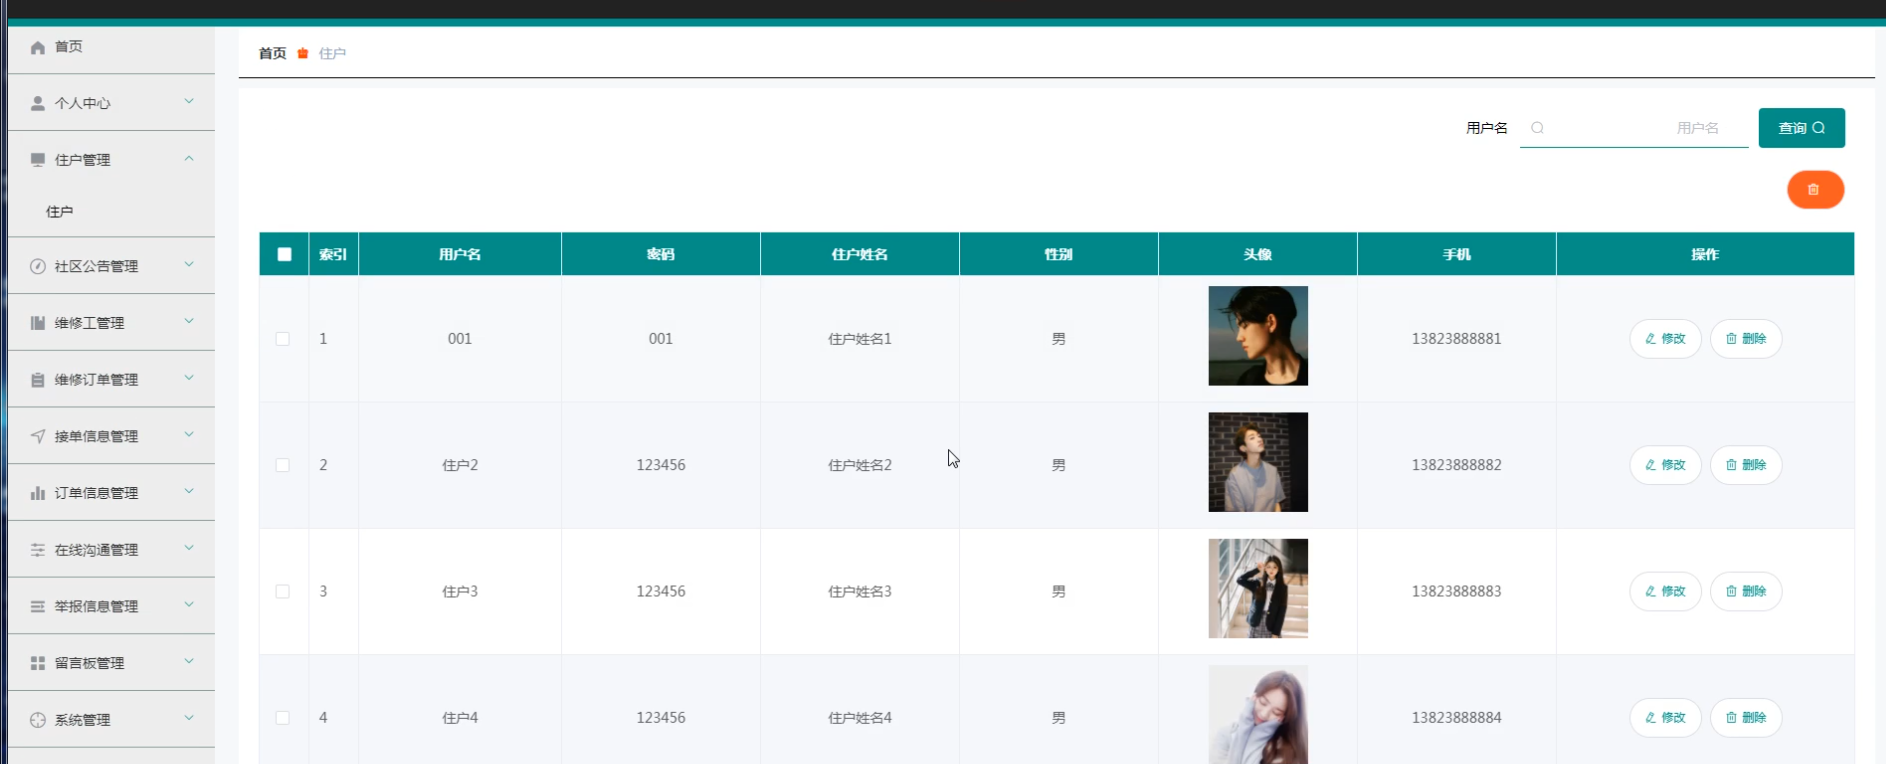Image resolution: width=1886 pixels, height=764 pixels.
Task: Expand the 维修订单管理 chevron
Action: (x=189, y=379)
